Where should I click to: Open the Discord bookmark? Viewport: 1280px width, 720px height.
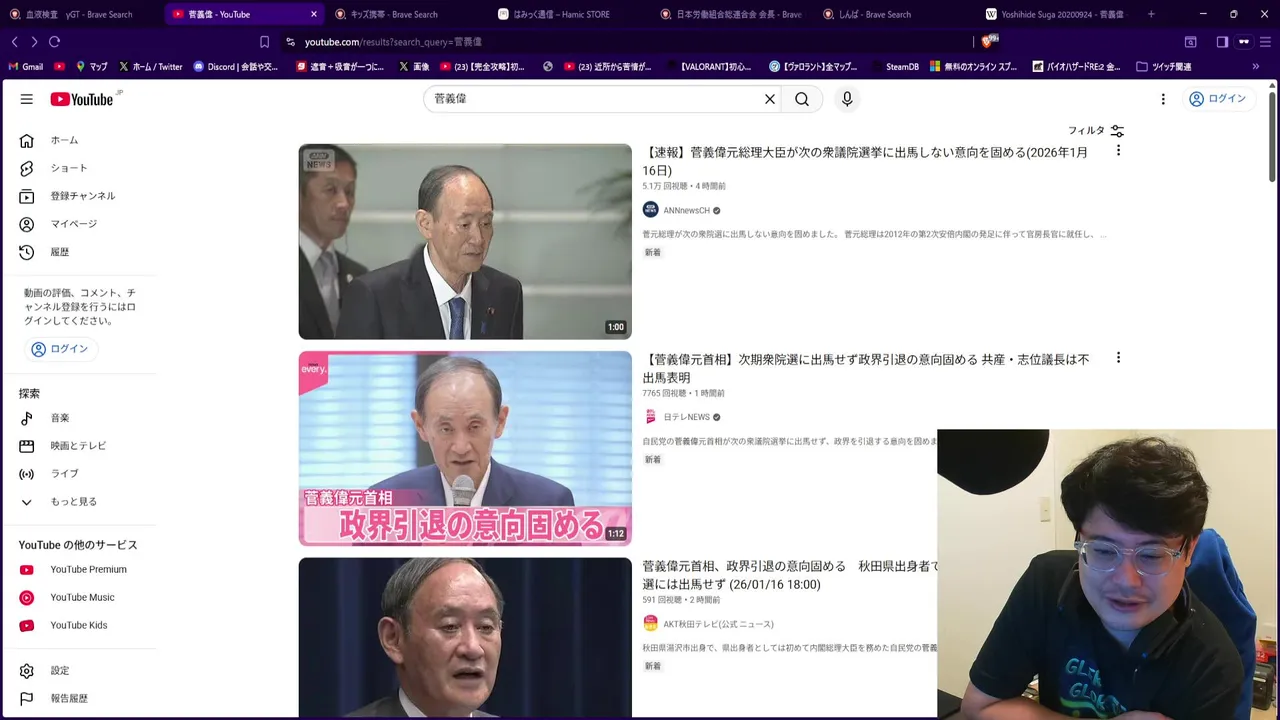pyautogui.click(x=235, y=67)
